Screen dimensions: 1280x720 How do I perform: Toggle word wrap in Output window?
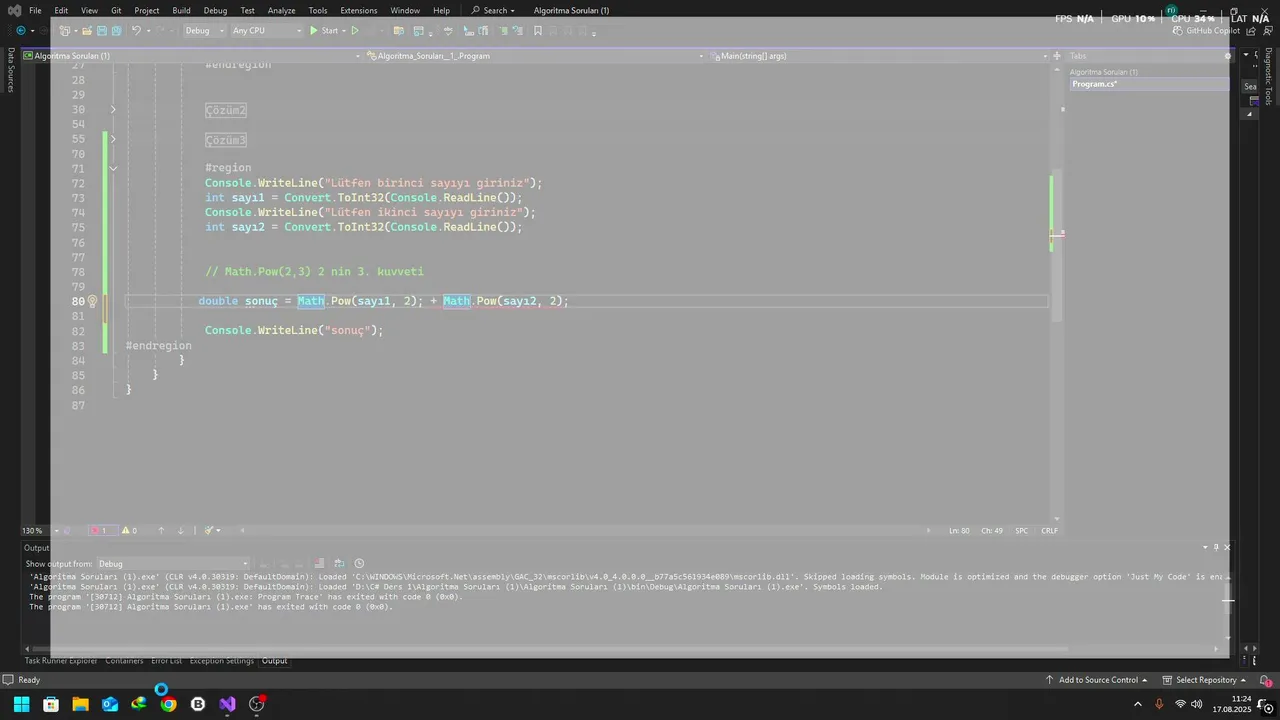(x=339, y=564)
